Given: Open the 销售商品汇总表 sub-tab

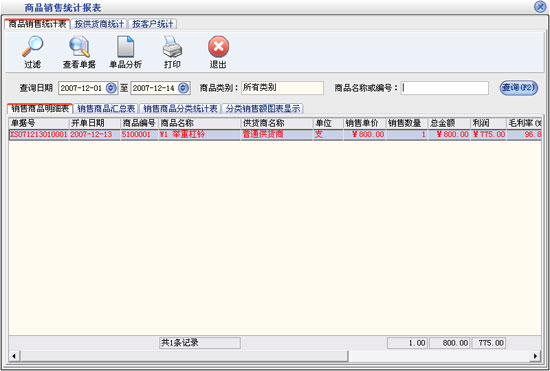Looking at the screenshot, I should tap(106, 108).
